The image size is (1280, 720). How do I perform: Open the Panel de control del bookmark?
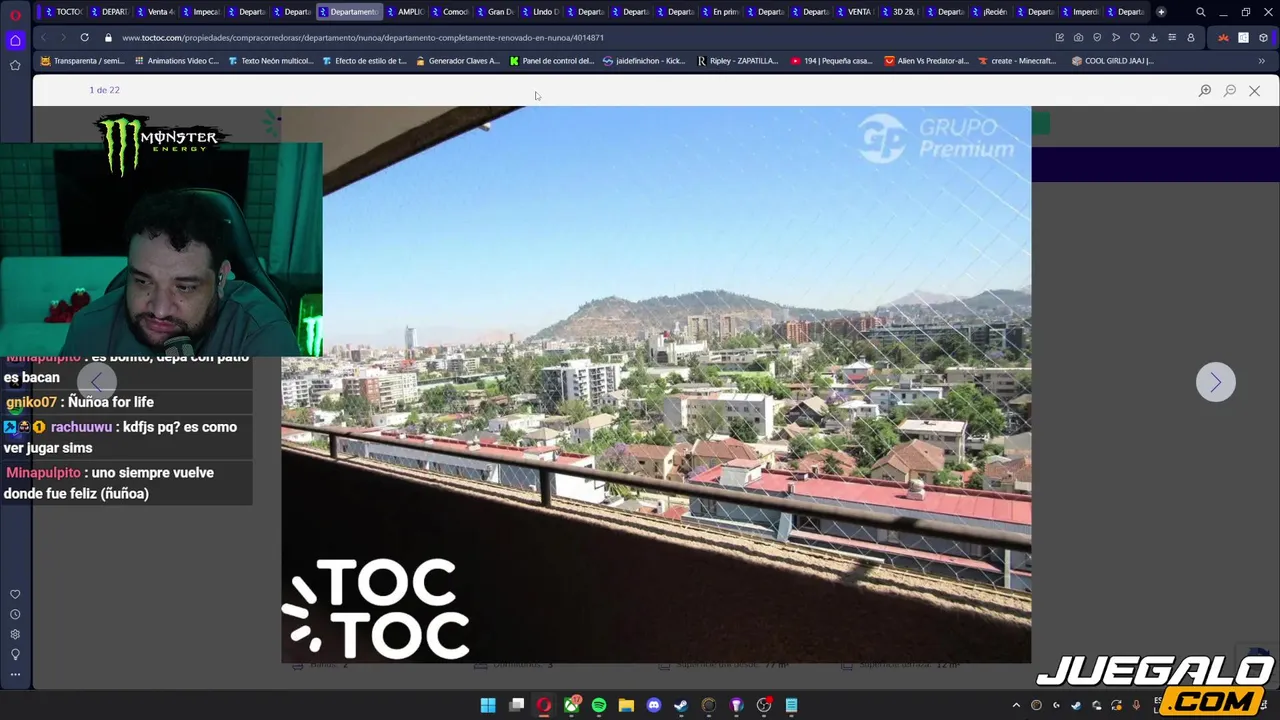point(552,61)
